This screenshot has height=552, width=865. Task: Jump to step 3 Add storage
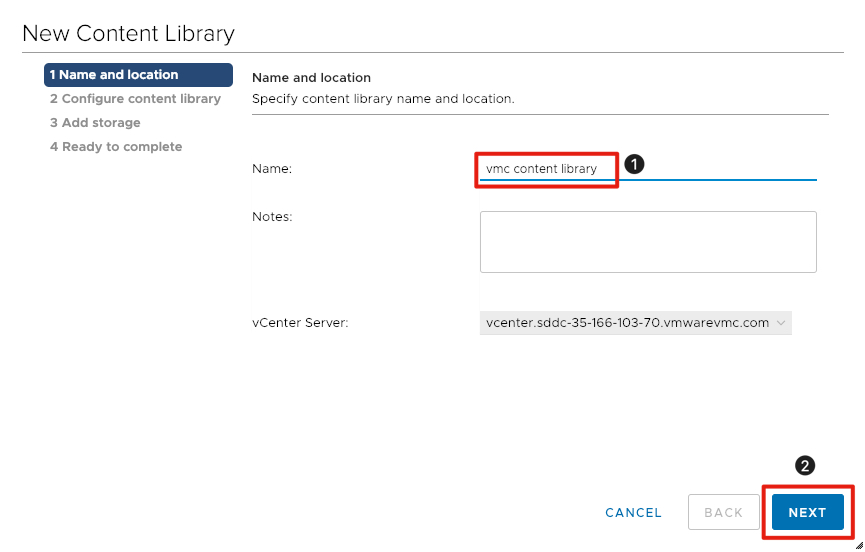pos(95,123)
